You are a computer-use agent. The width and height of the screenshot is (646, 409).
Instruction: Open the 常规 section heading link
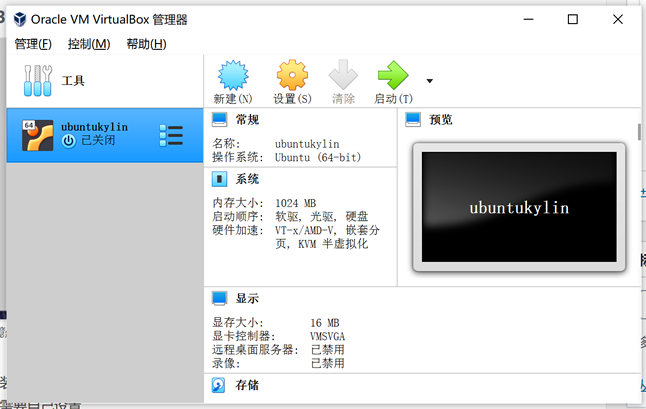247,120
